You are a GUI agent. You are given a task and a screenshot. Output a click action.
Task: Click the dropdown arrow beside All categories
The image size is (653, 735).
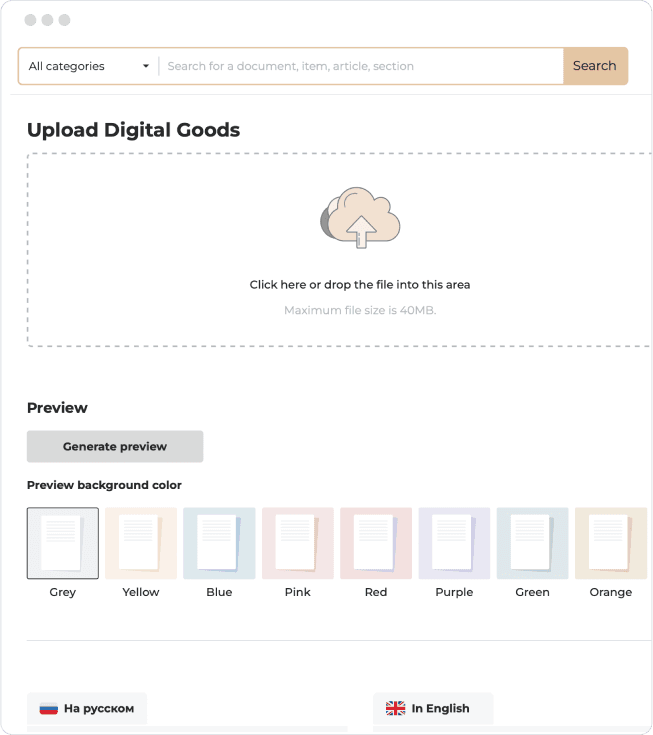tap(146, 66)
